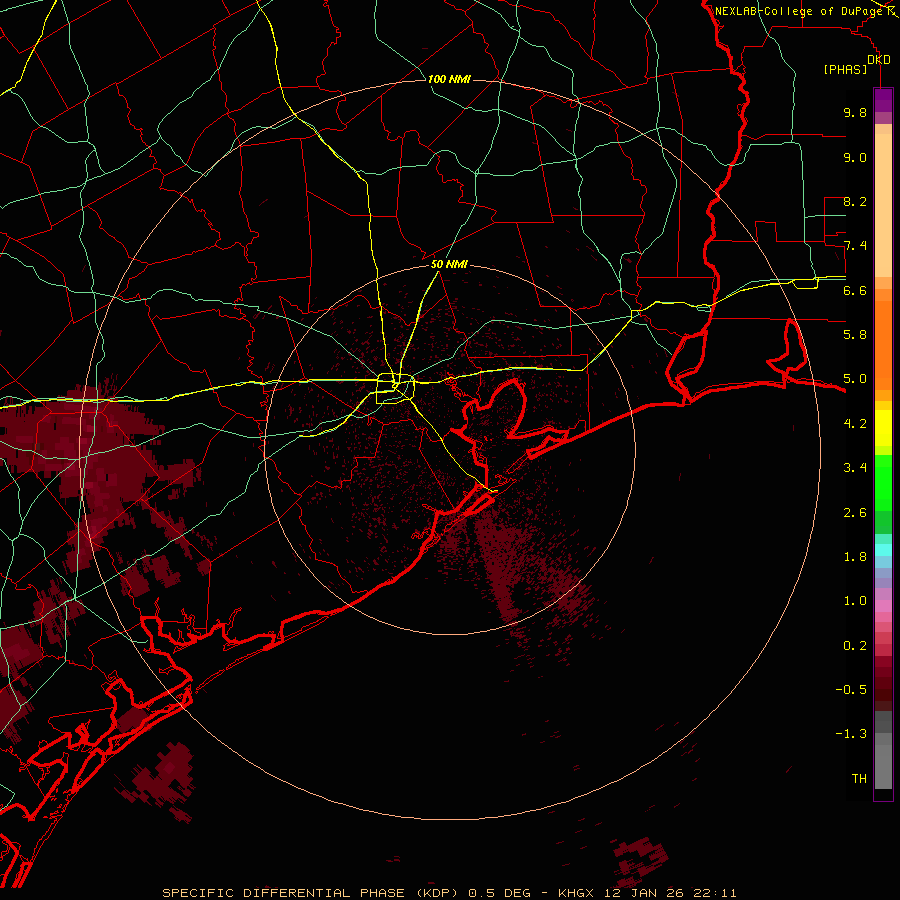Select the 7.4 scale value
This screenshot has height=900, width=900.
pyautogui.click(x=855, y=246)
